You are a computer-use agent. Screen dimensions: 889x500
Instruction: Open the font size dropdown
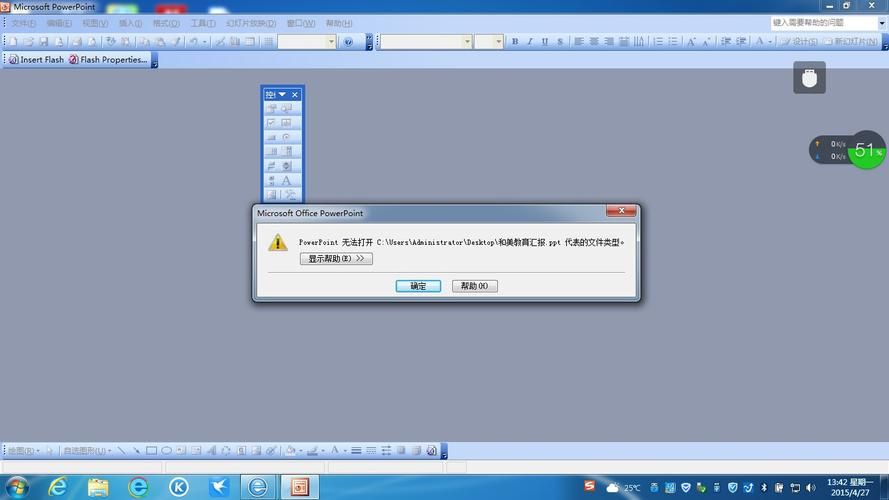[498, 41]
